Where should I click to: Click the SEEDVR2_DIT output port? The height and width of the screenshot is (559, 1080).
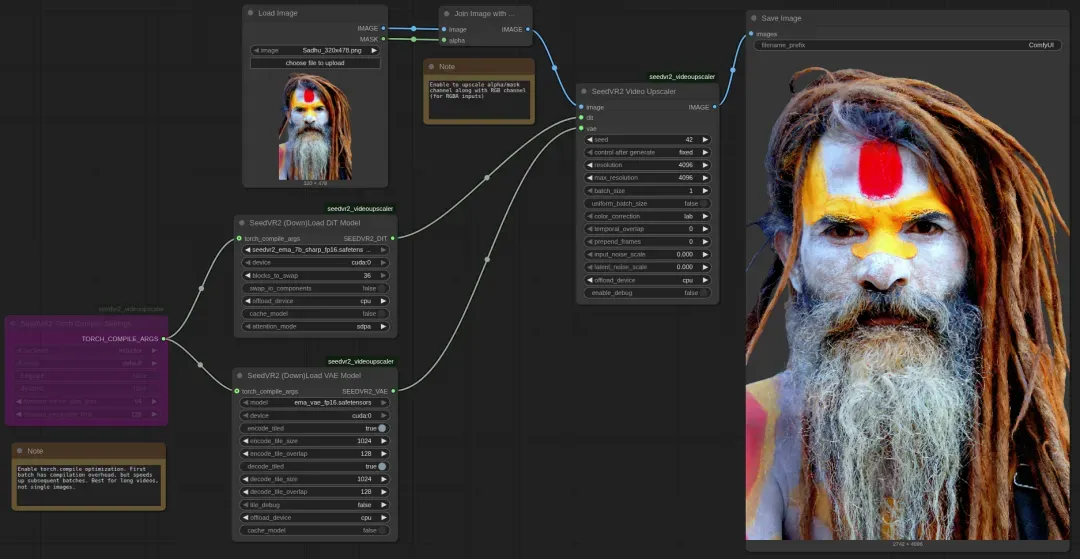pyautogui.click(x=393, y=238)
